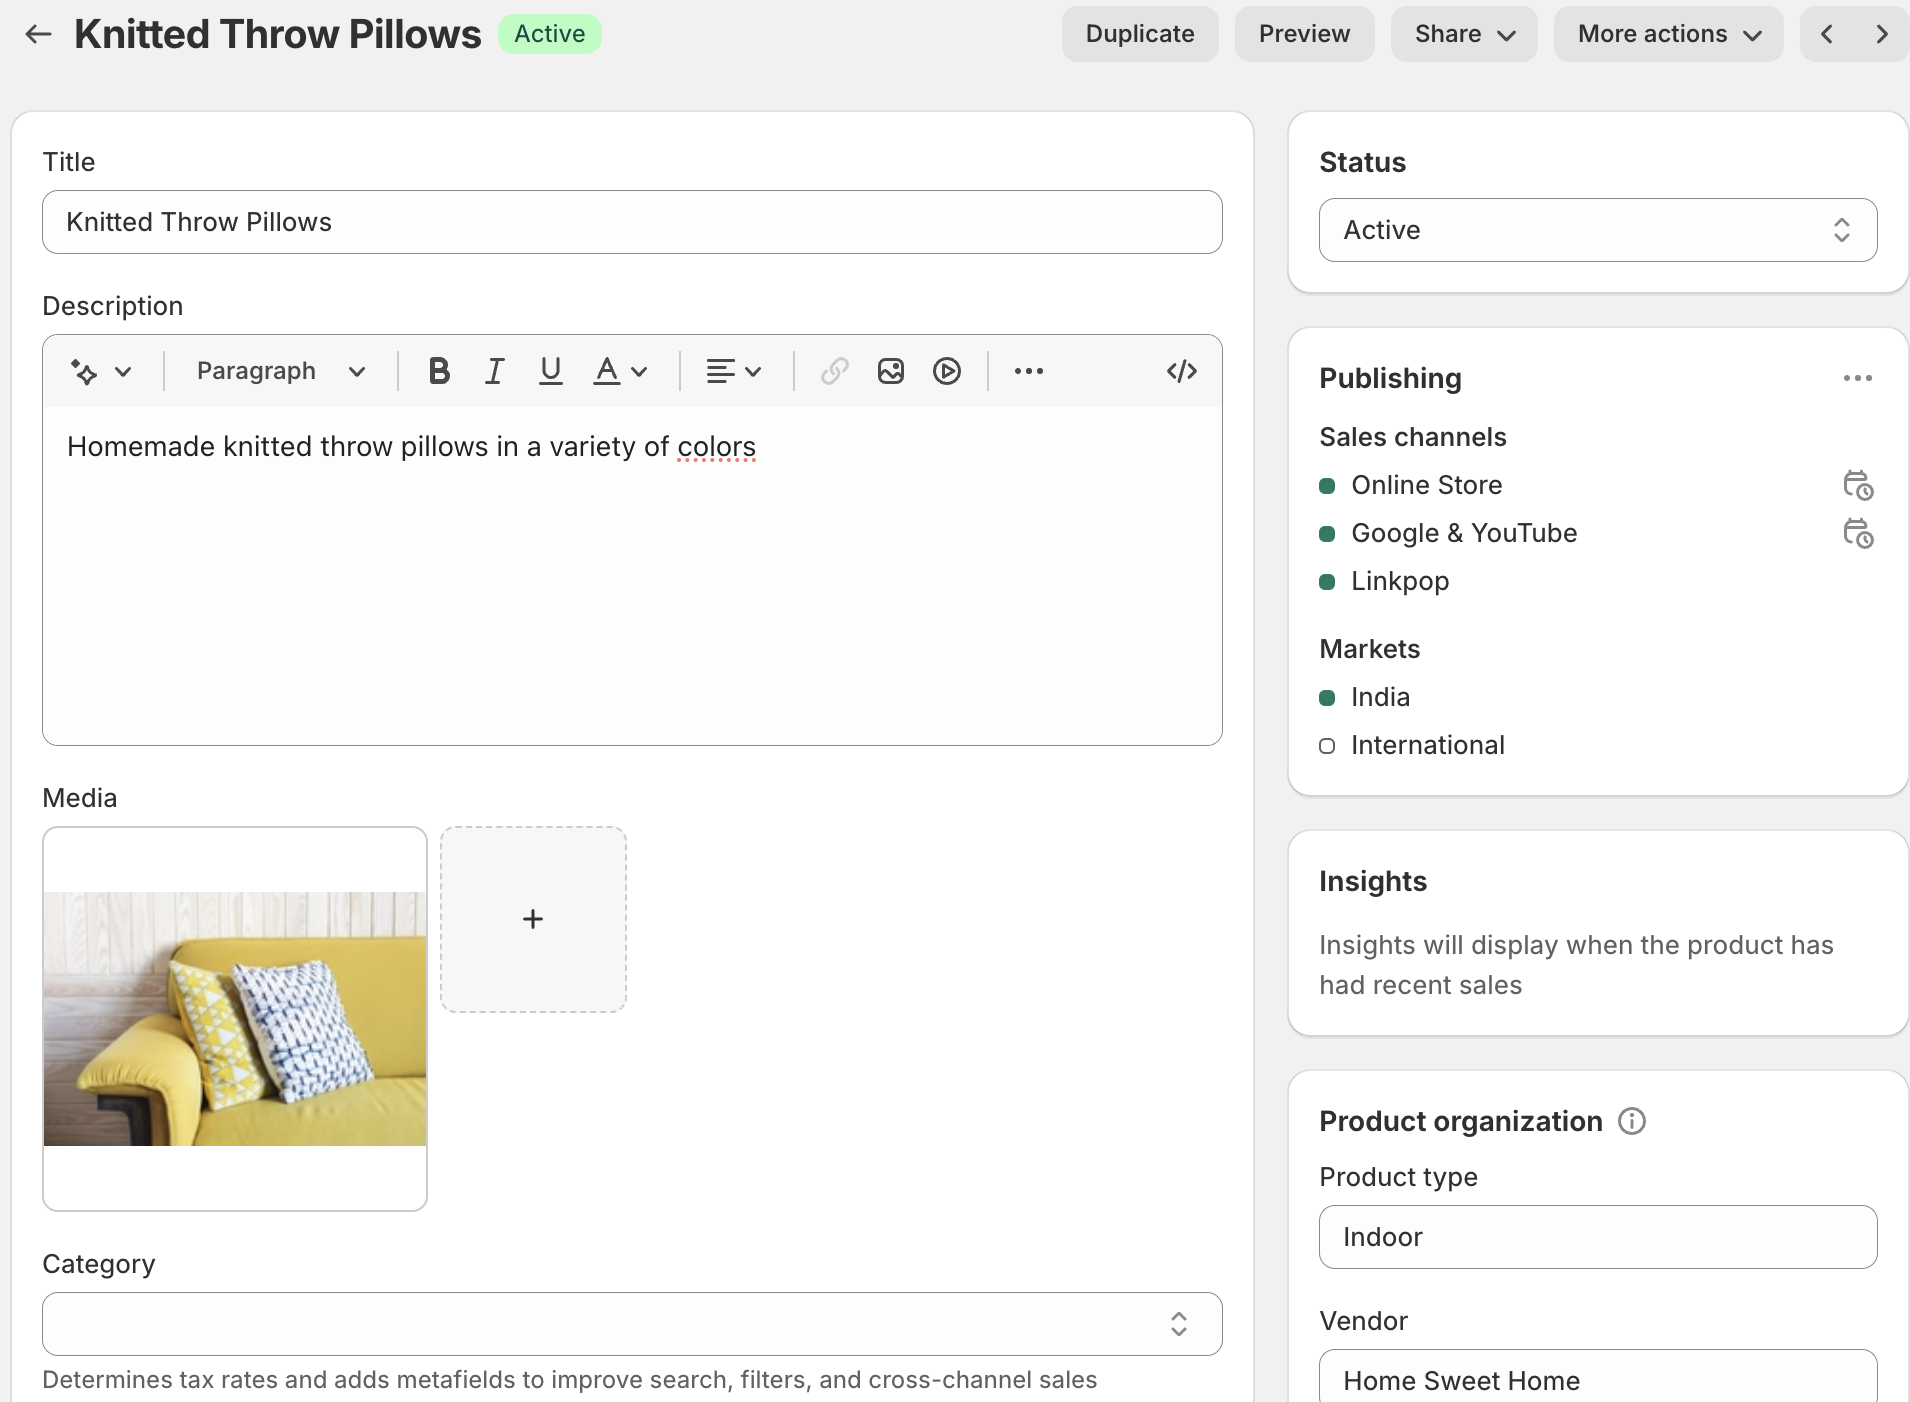
Task: Open the Publishing card options menu
Action: 1857,378
